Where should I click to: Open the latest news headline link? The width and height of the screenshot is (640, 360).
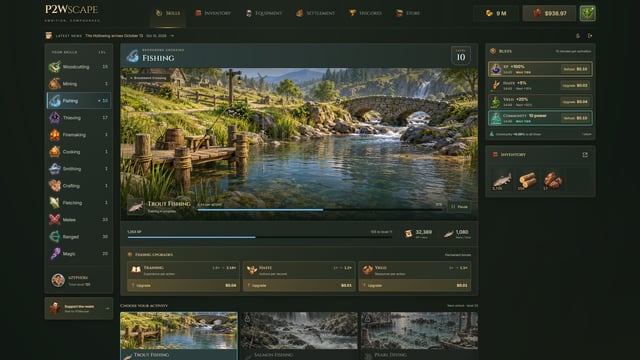[114, 36]
